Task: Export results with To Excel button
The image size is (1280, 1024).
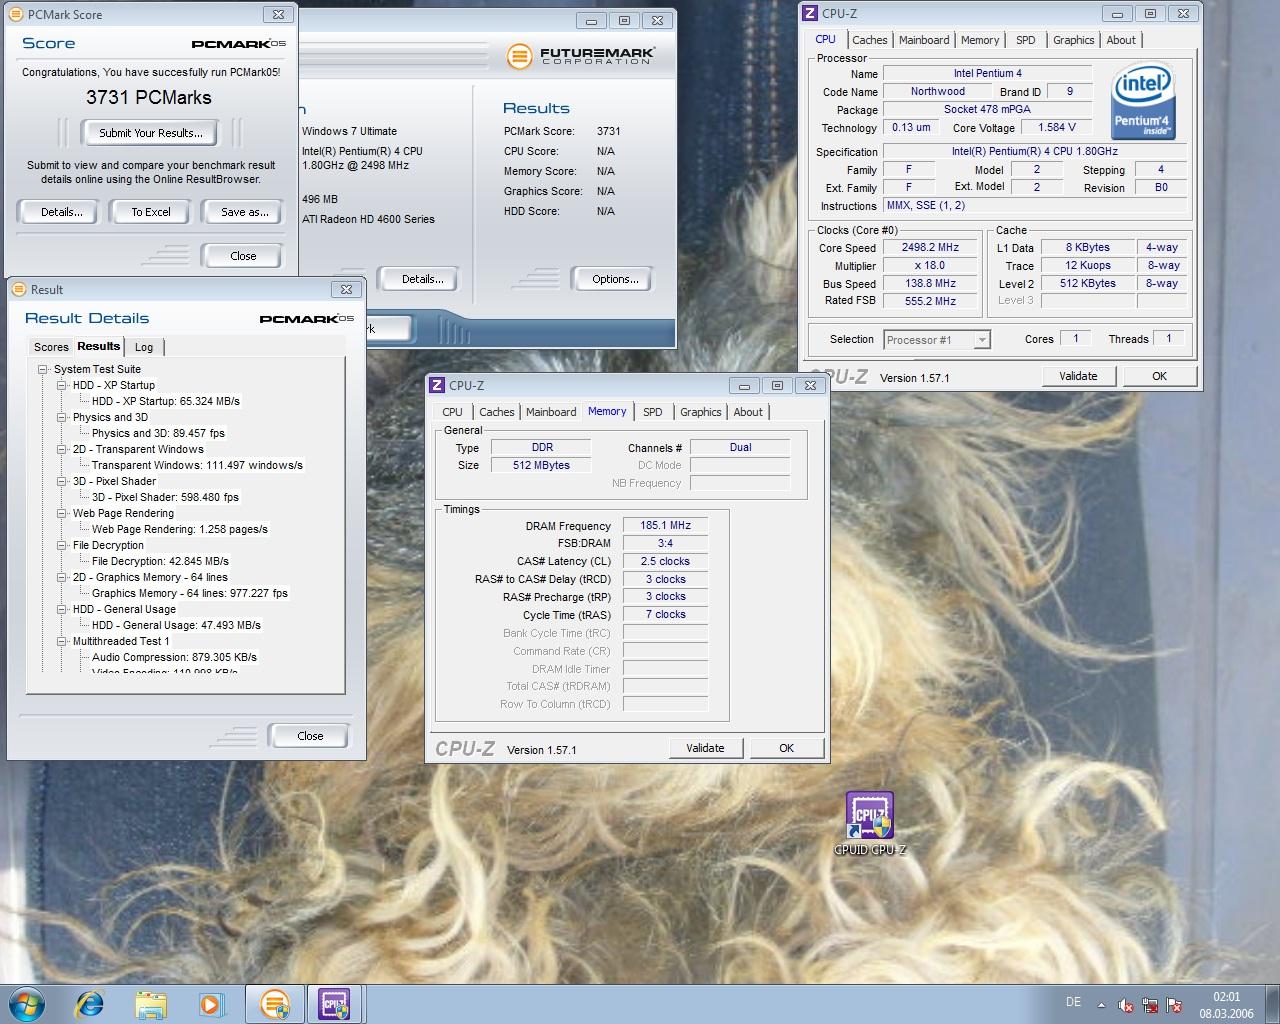Action: 151,212
